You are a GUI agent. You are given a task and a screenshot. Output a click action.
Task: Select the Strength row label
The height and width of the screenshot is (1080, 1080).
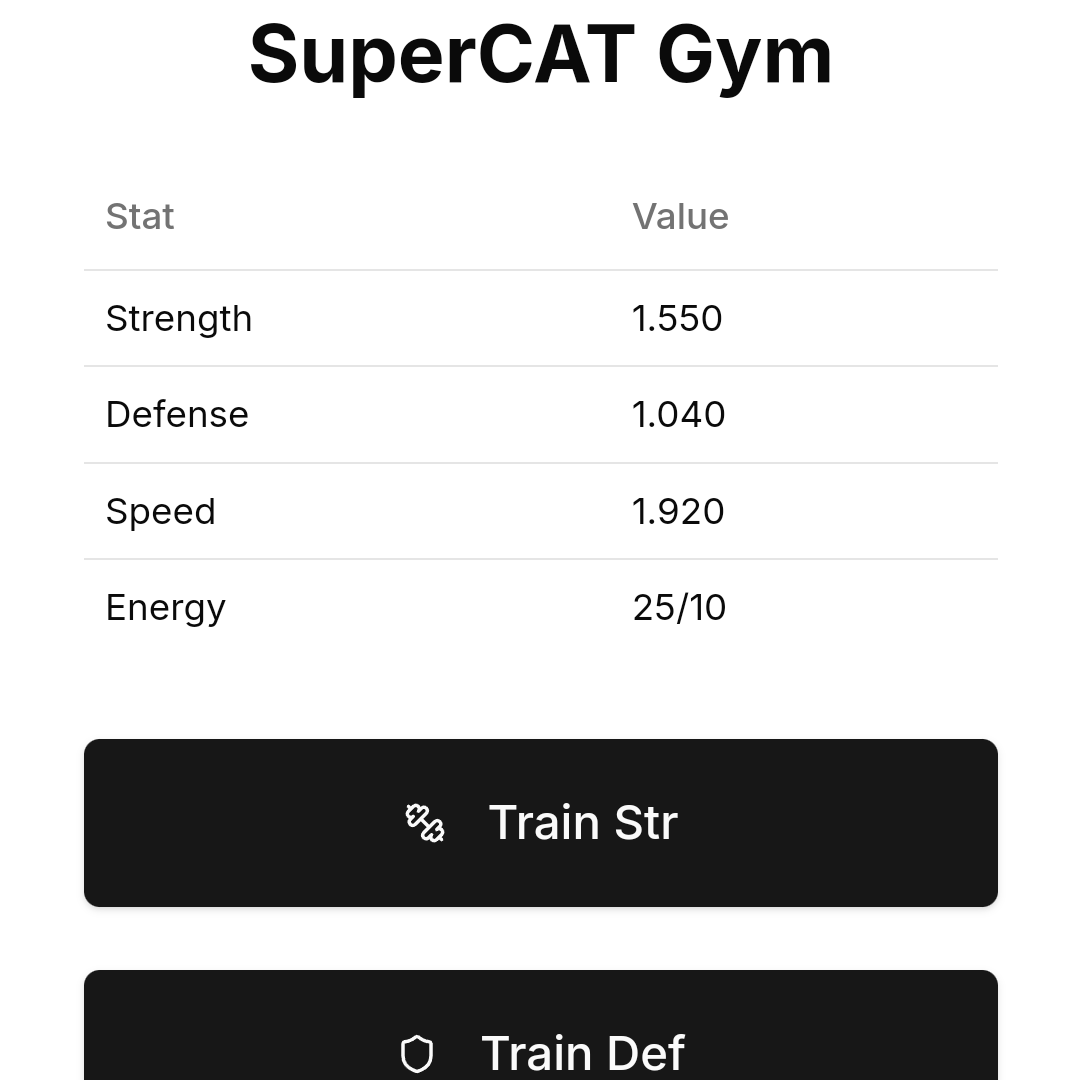179,319
